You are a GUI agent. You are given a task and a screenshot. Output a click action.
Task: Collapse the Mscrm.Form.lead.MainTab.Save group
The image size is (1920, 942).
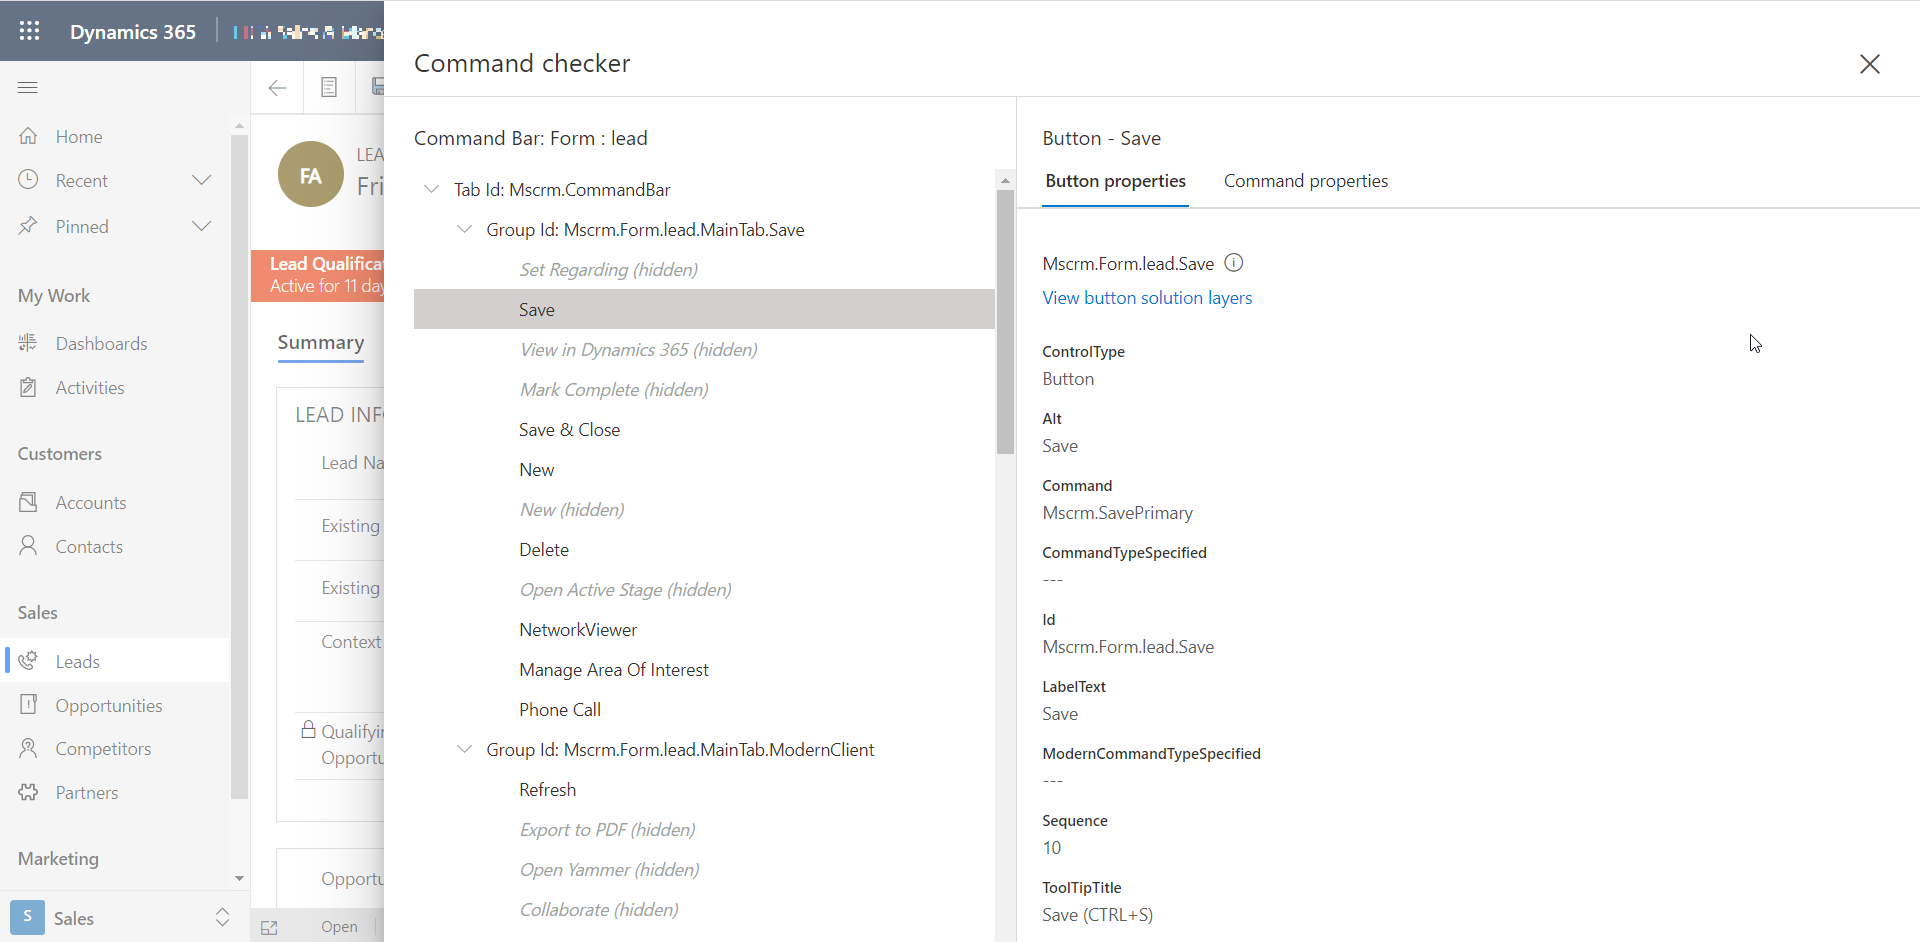(464, 229)
